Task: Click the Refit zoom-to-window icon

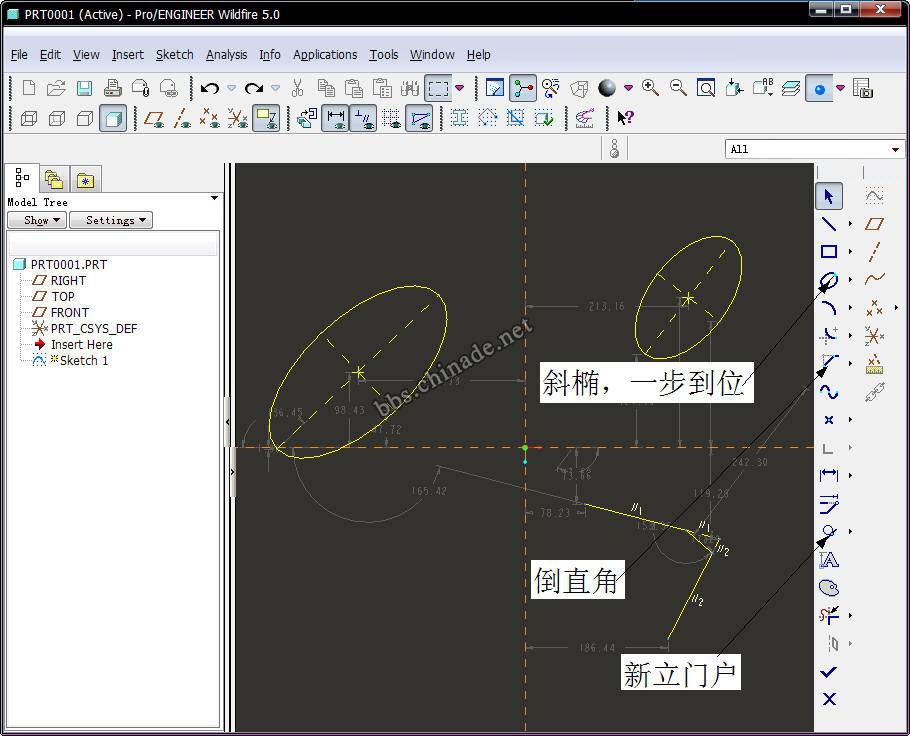Action: point(706,88)
